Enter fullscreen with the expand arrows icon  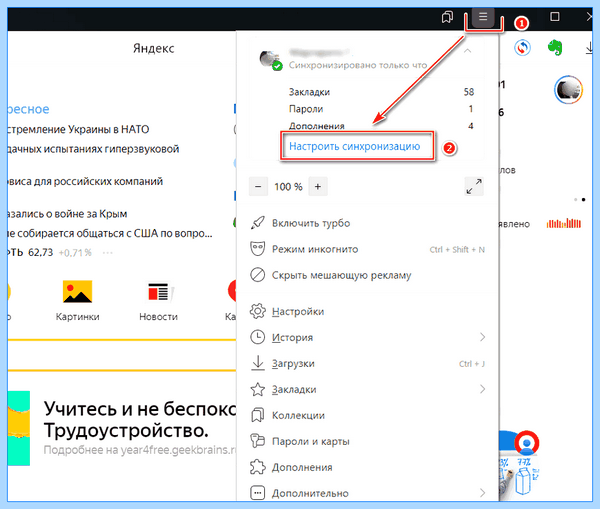coord(474,186)
